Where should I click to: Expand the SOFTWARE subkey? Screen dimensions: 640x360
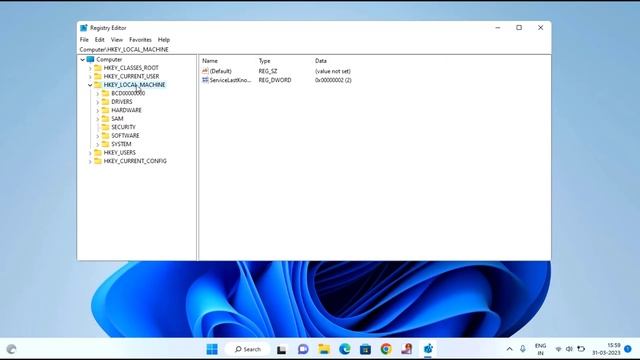click(x=98, y=136)
